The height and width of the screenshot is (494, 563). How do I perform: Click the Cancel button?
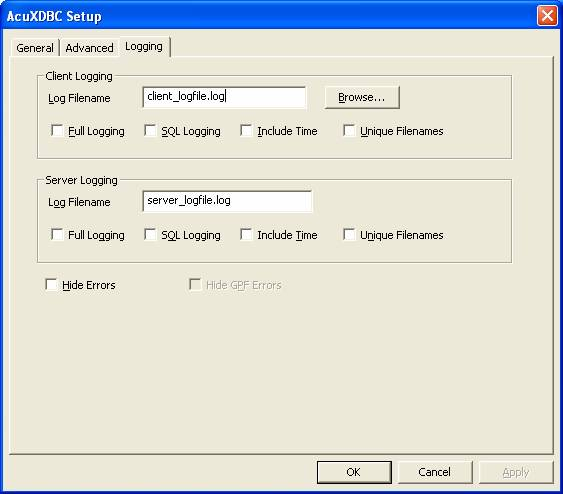(x=435, y=472)
